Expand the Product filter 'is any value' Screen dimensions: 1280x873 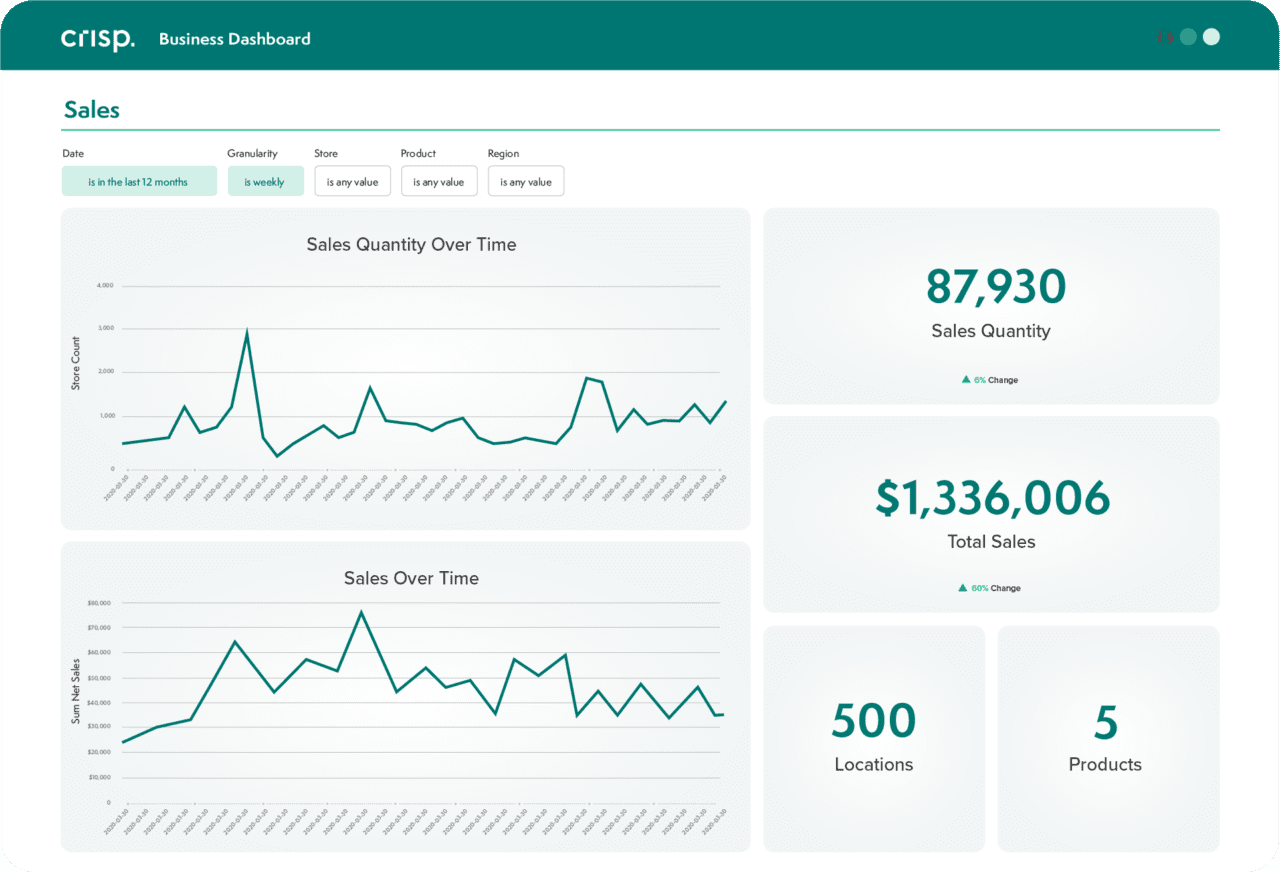(x=439, y=181)
